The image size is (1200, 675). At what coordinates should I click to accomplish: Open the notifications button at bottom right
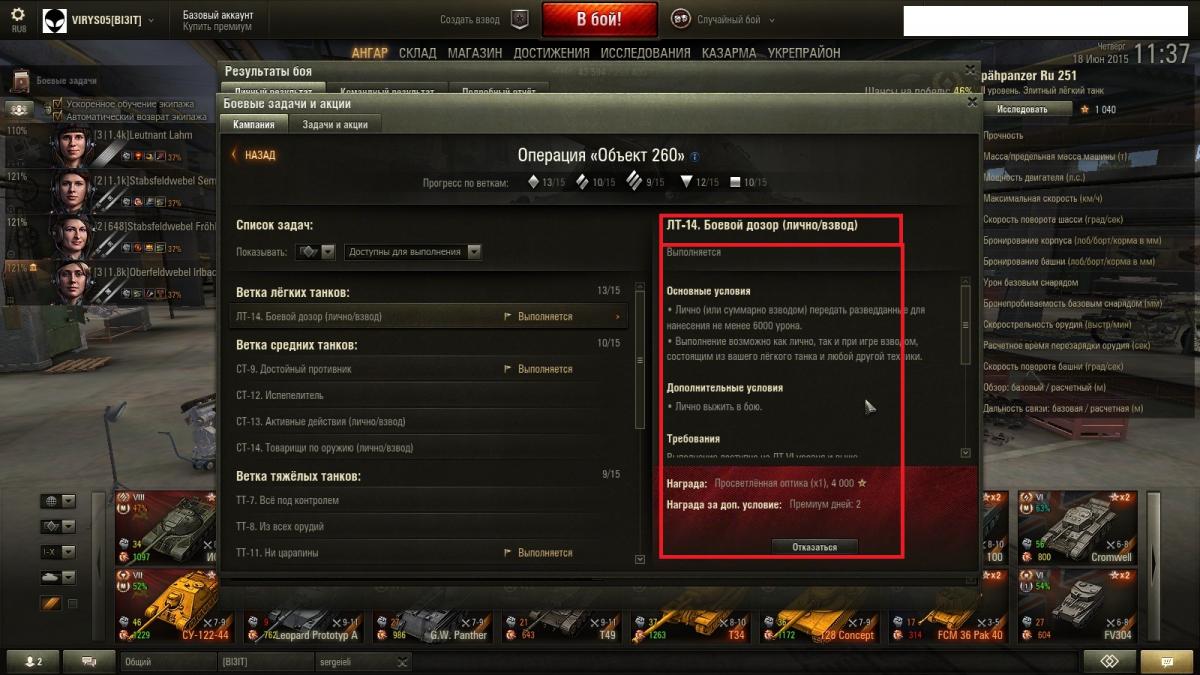point(1166,661)
